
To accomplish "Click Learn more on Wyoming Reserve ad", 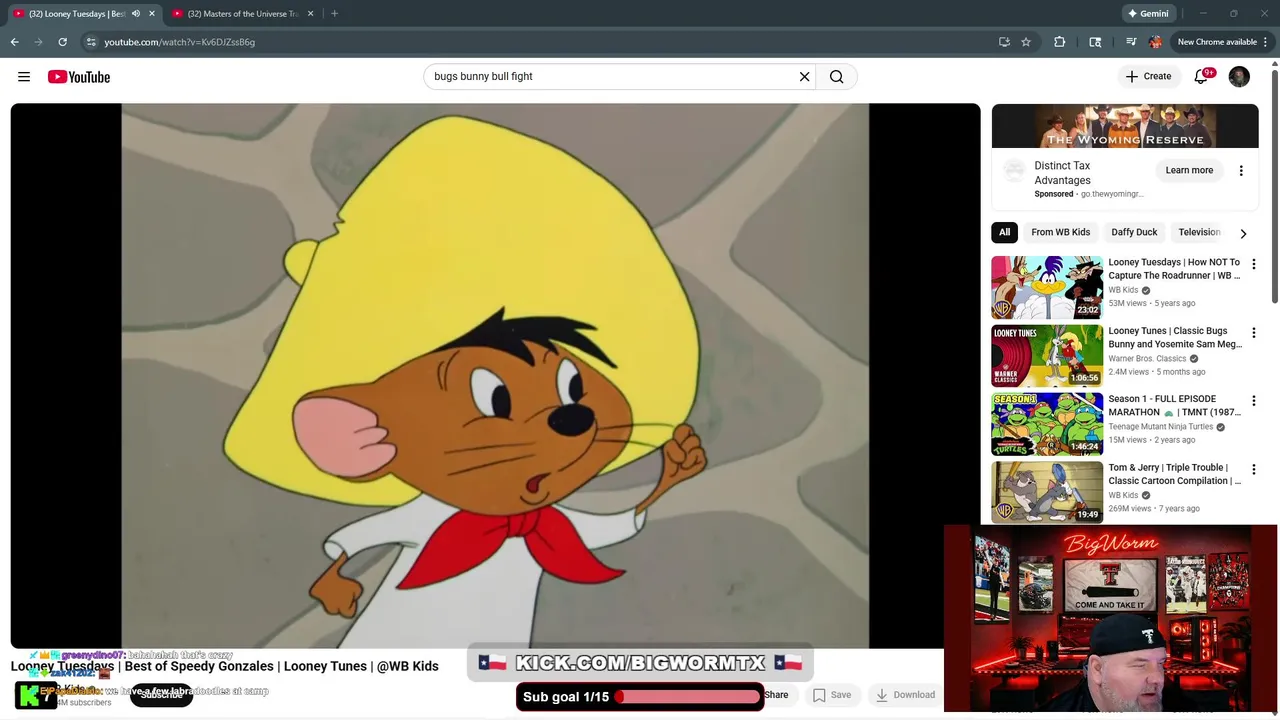I will pos(1189,170).
